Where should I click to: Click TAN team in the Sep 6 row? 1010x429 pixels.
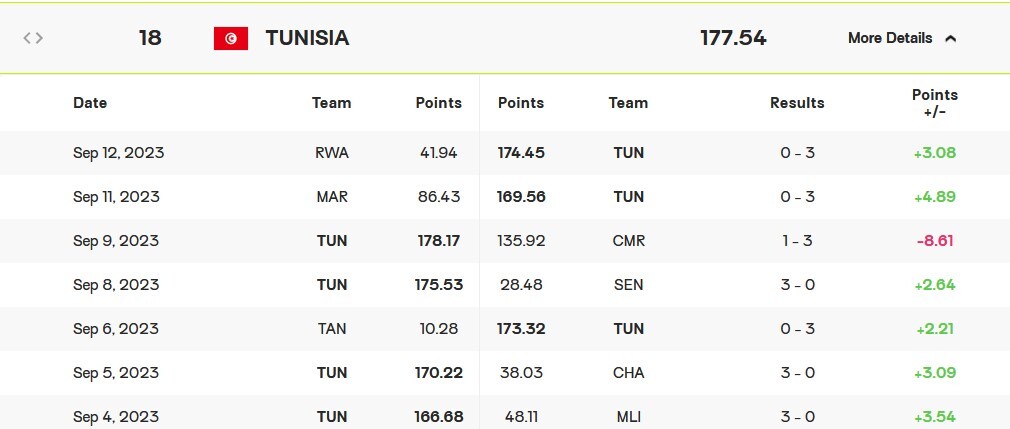(x=331, y=329)
